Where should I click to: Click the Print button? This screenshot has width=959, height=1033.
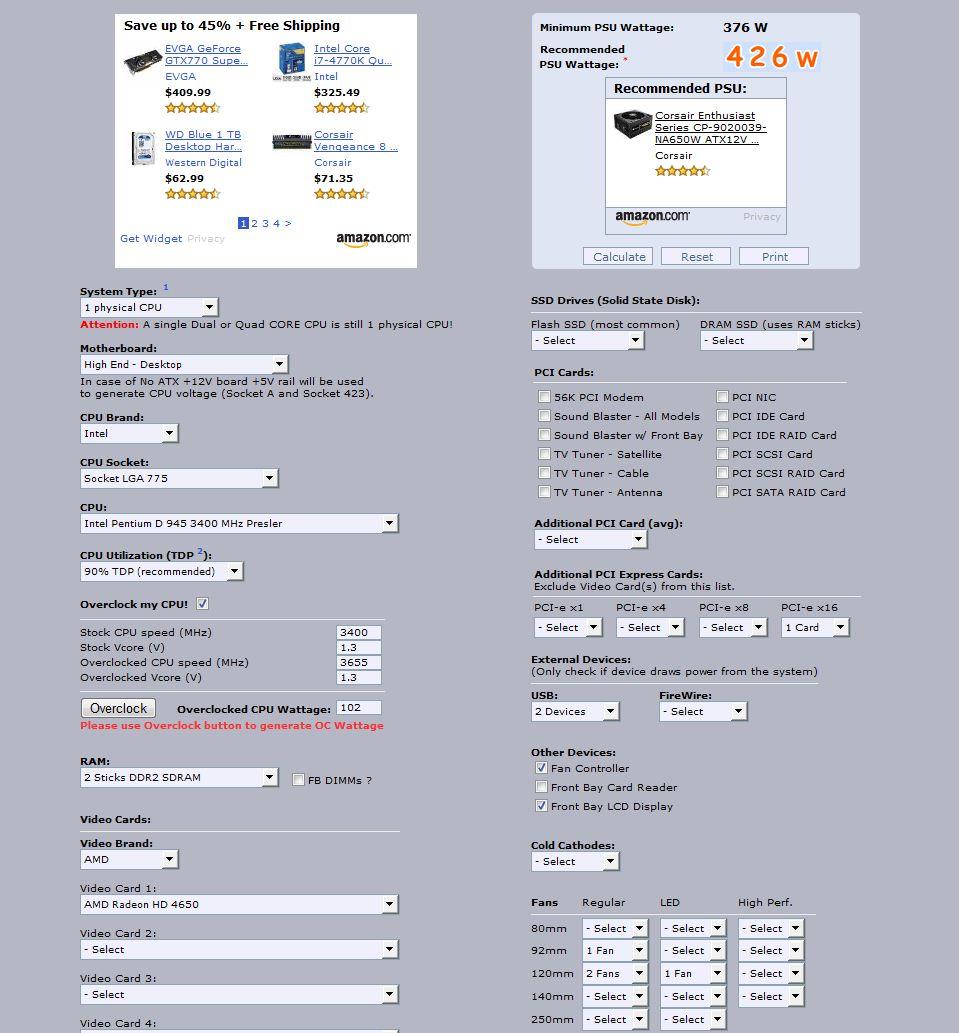pyautogui.click(x=774, y=256)
